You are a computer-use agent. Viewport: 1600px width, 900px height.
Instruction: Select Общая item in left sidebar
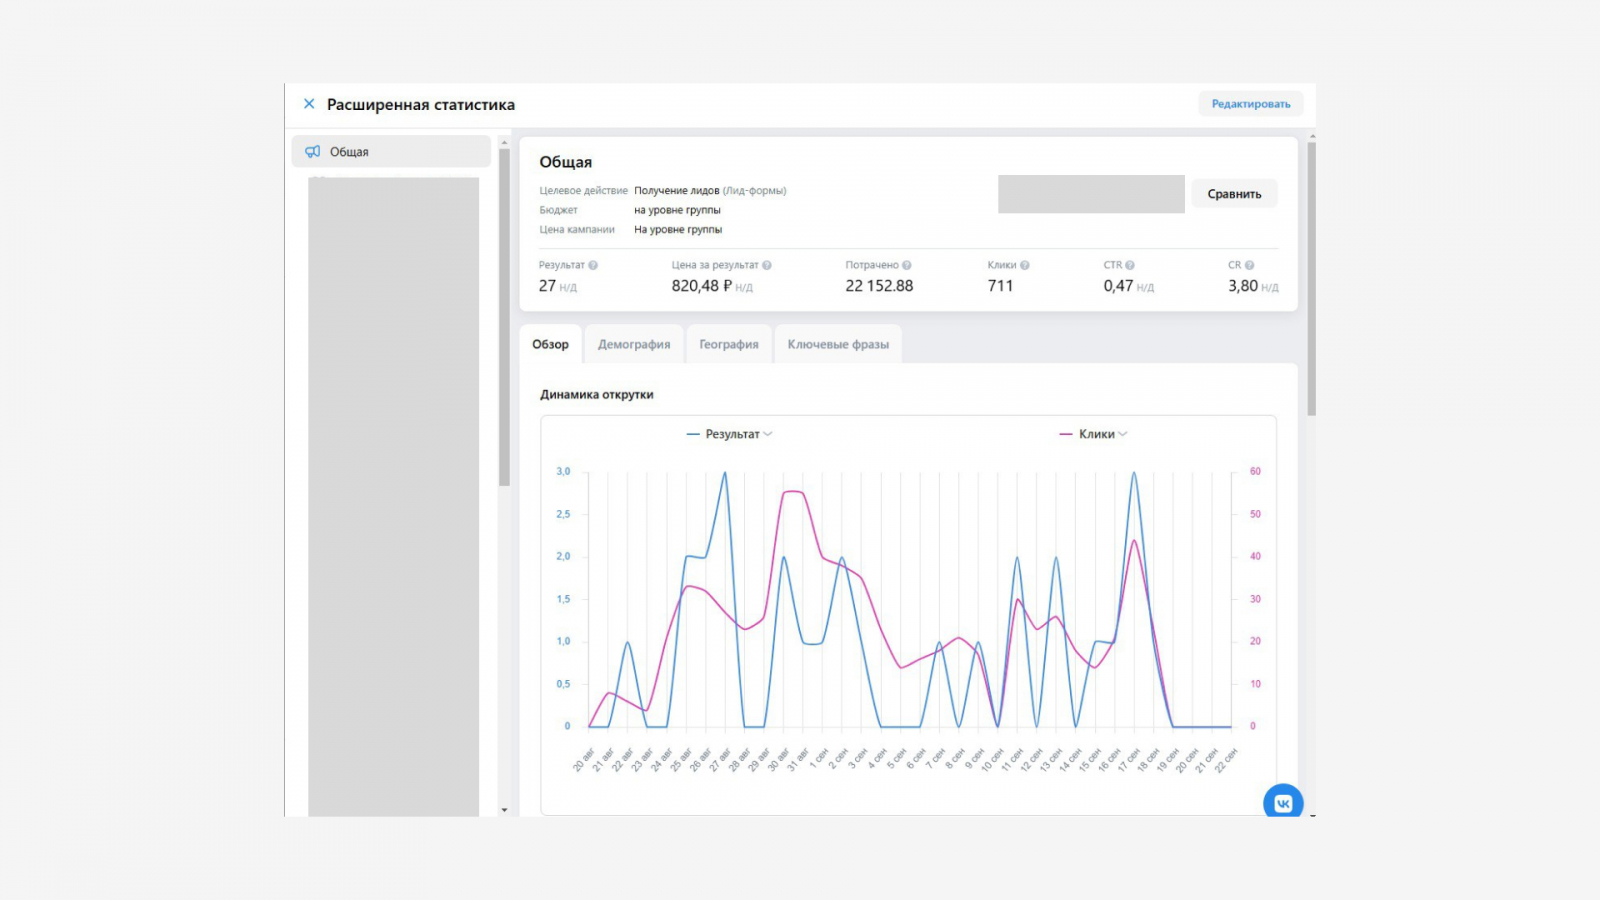coord(390,152)
